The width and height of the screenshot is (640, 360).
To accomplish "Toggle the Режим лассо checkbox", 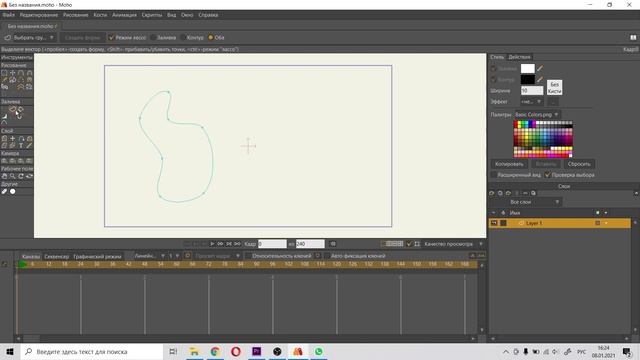I will [111, 38].
